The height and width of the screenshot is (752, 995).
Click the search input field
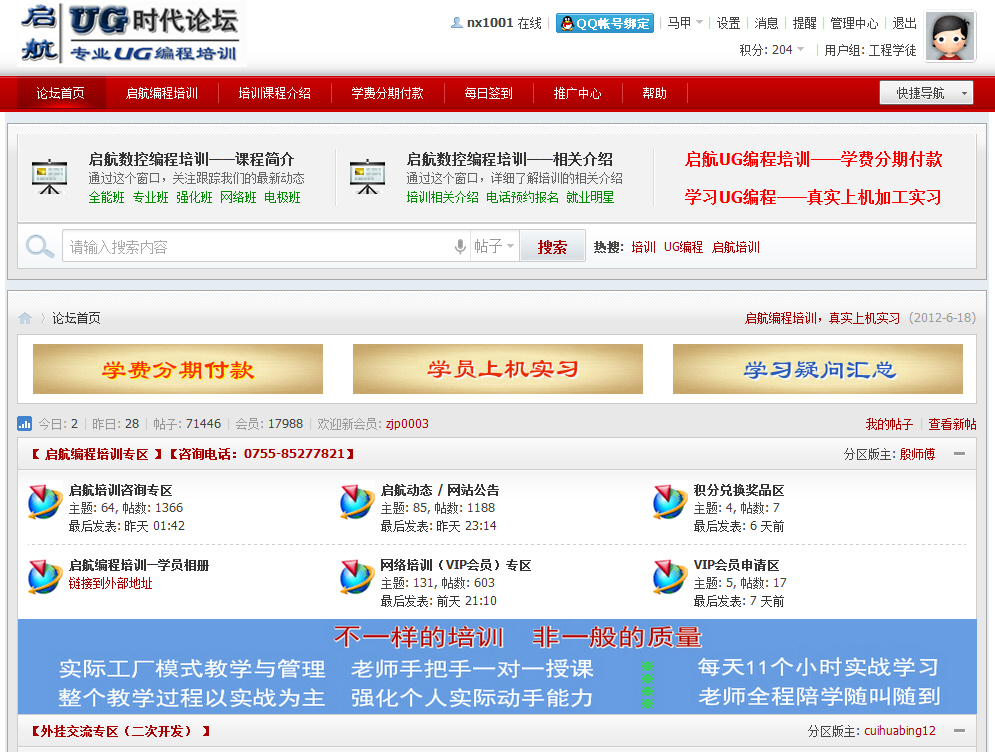[x=258, y=246]
